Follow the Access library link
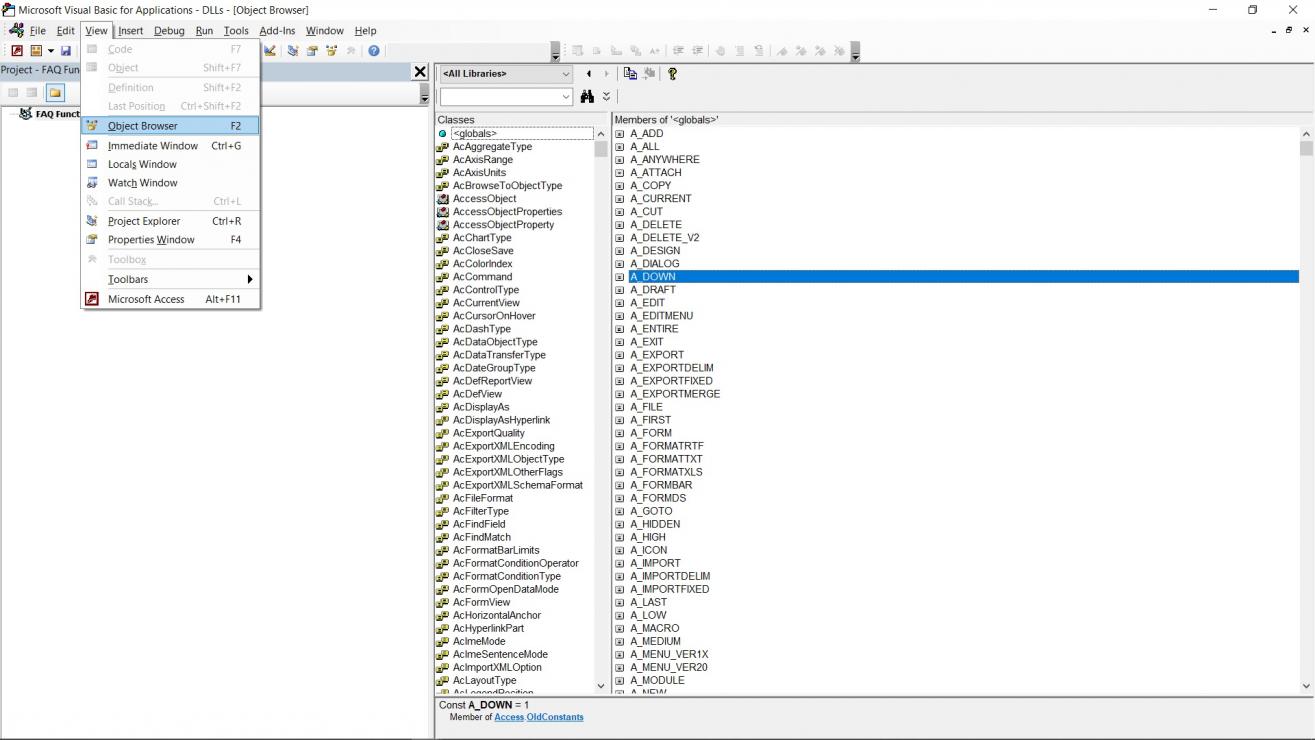The width and height of the screenshot is (1315, 740). (508, 717)
